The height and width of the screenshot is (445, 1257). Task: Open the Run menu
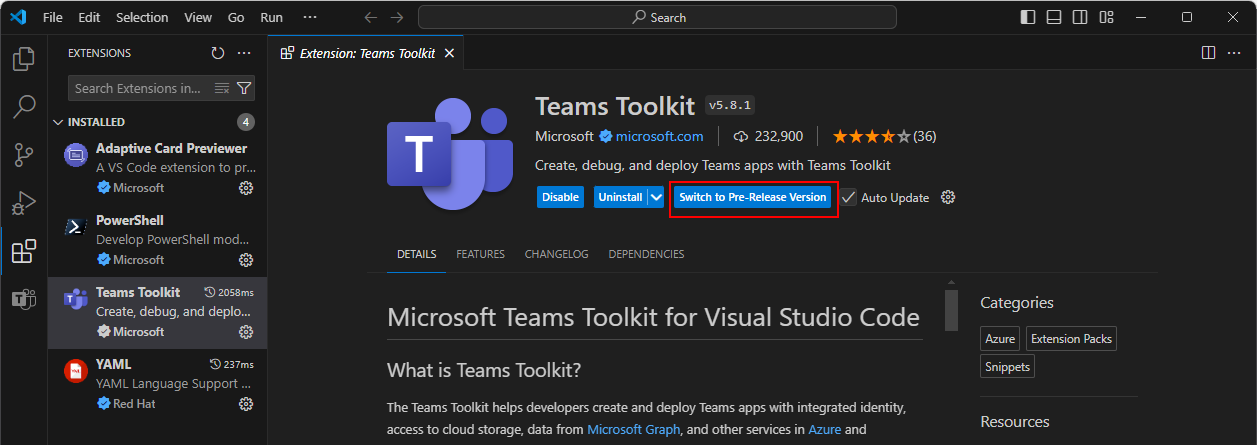[x=271, y=17]
